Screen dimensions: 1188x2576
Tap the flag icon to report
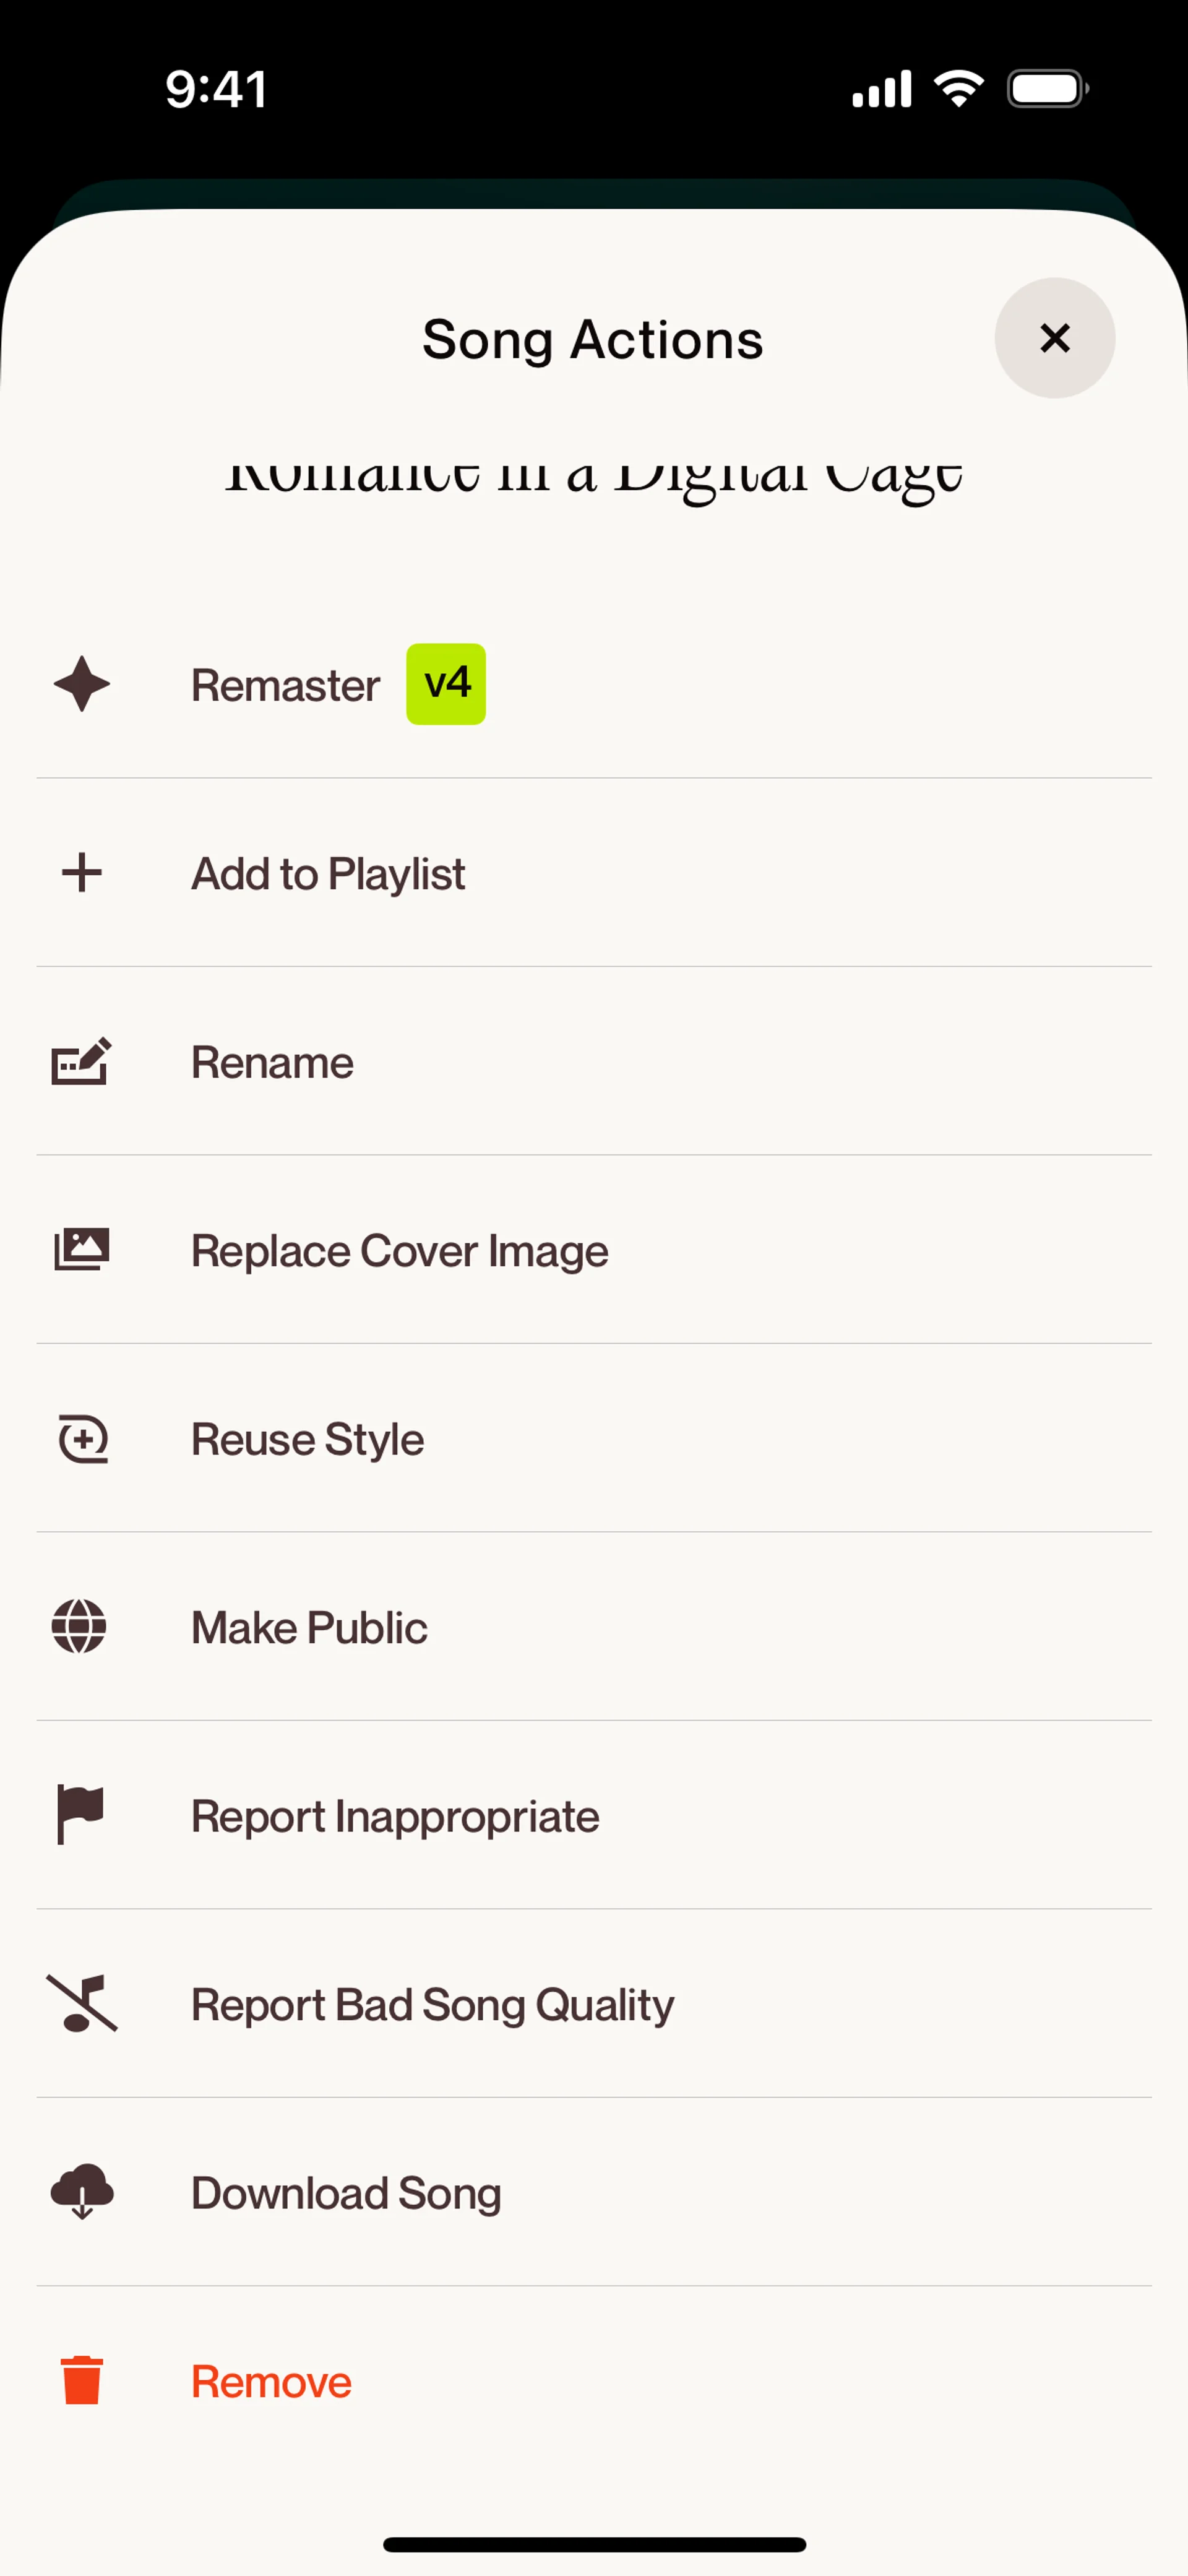80,1815
